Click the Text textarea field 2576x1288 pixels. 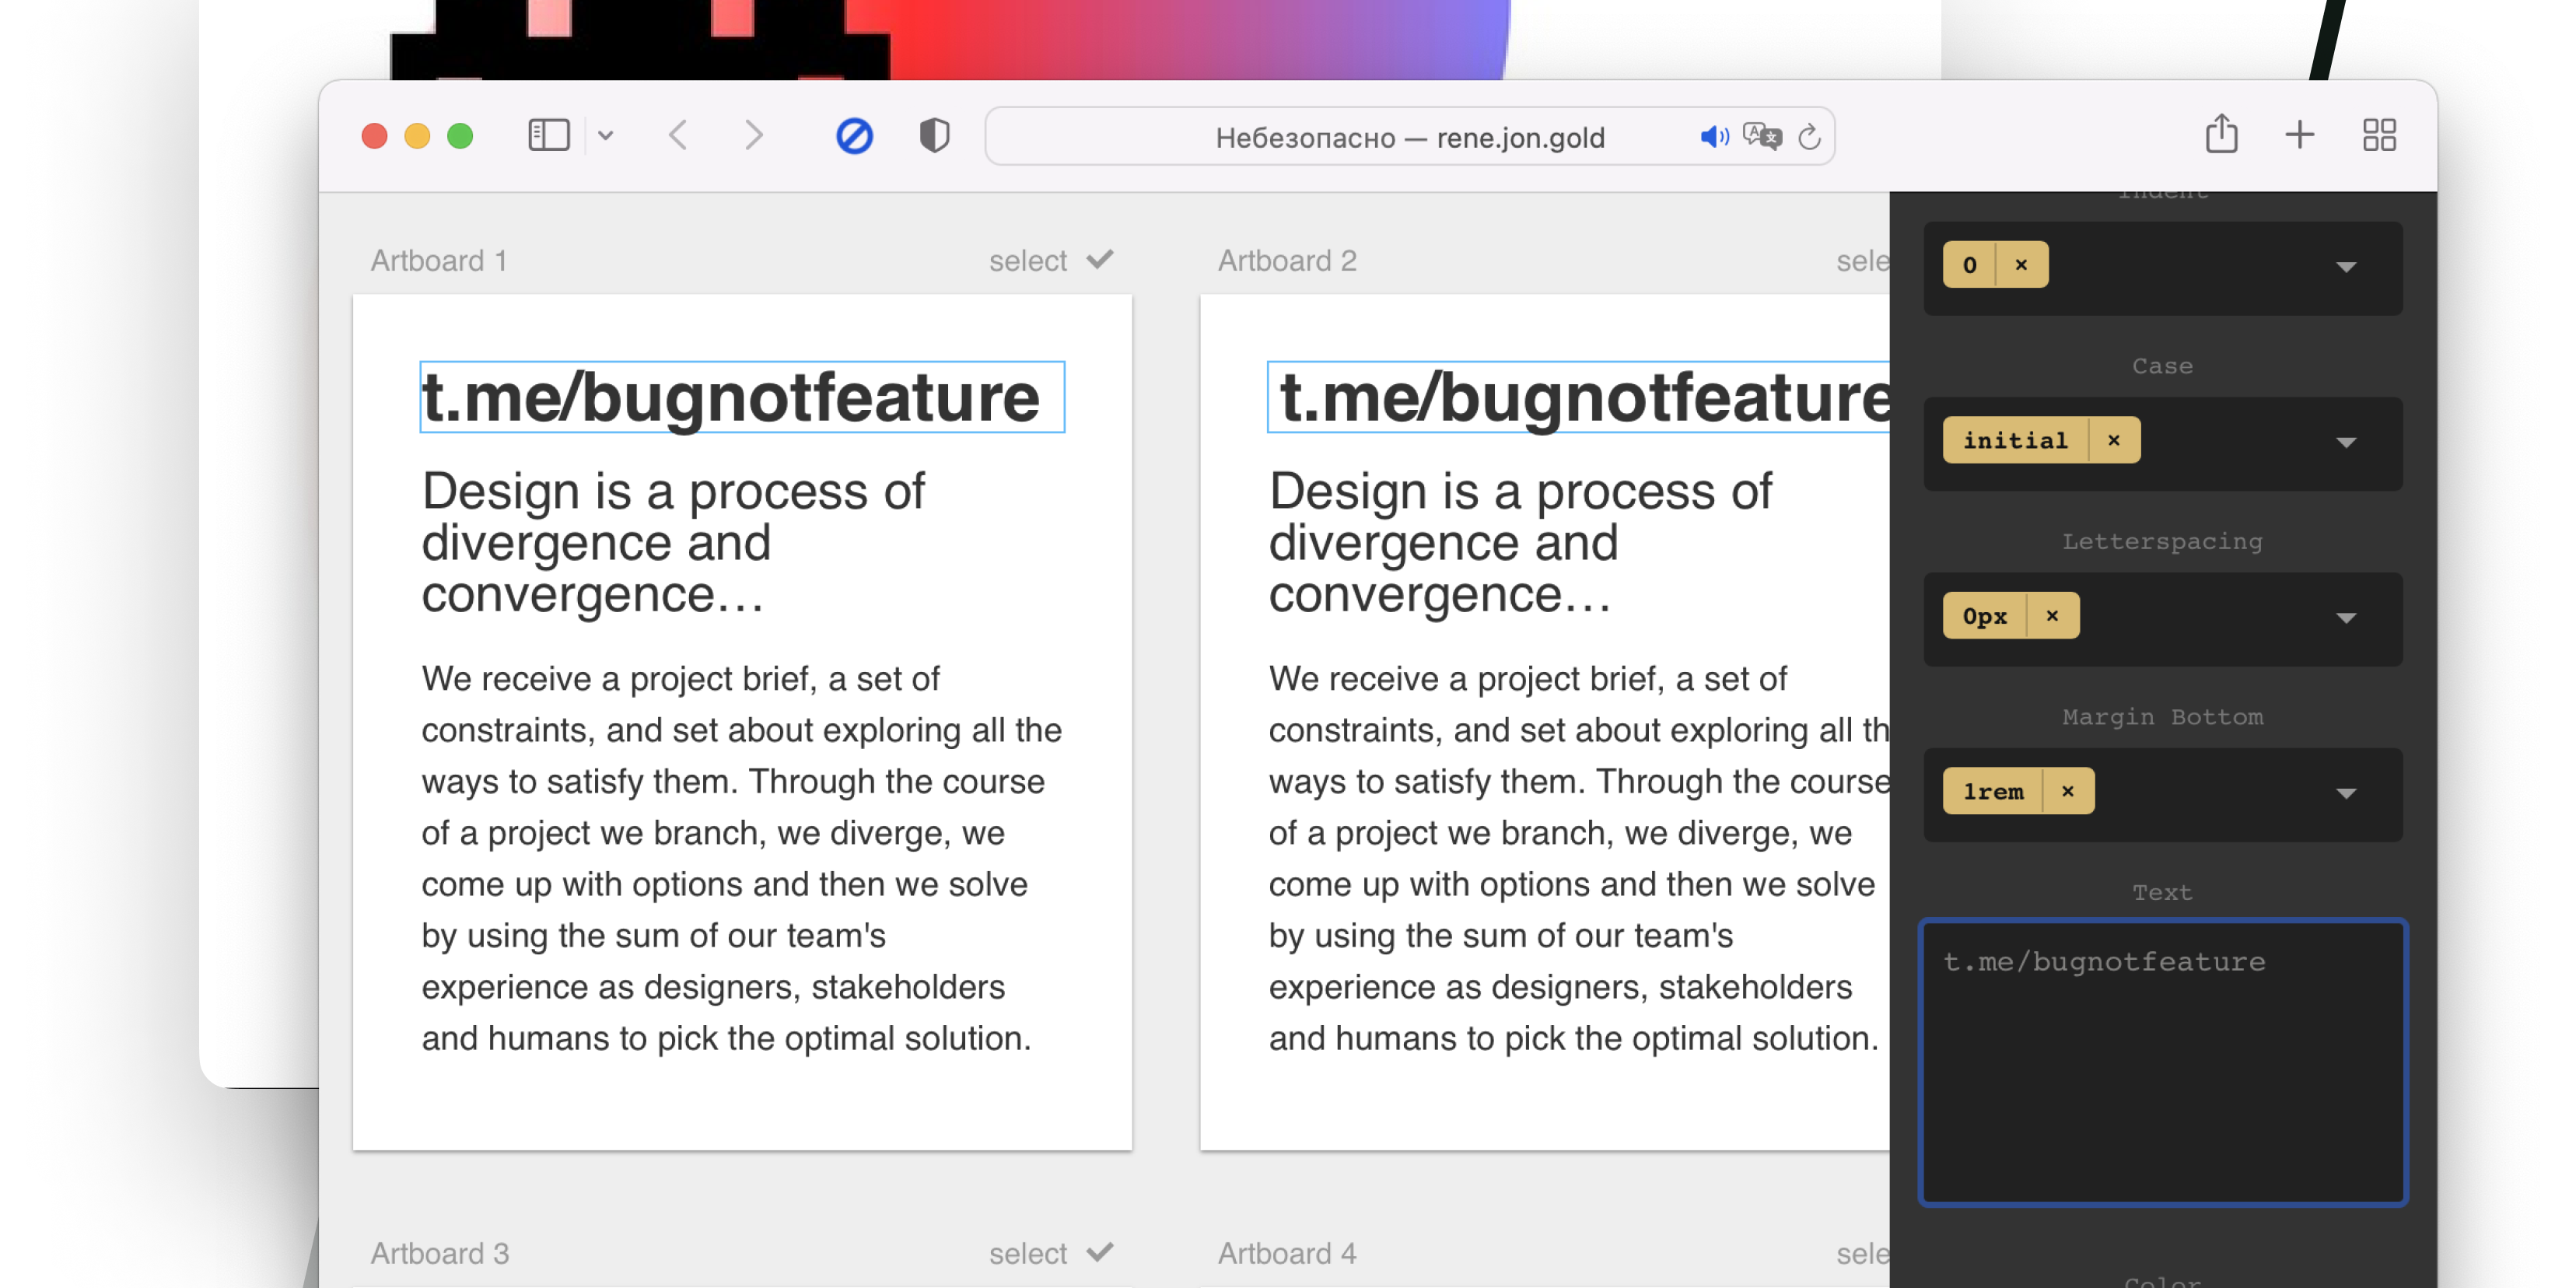pos(2162,1062)
